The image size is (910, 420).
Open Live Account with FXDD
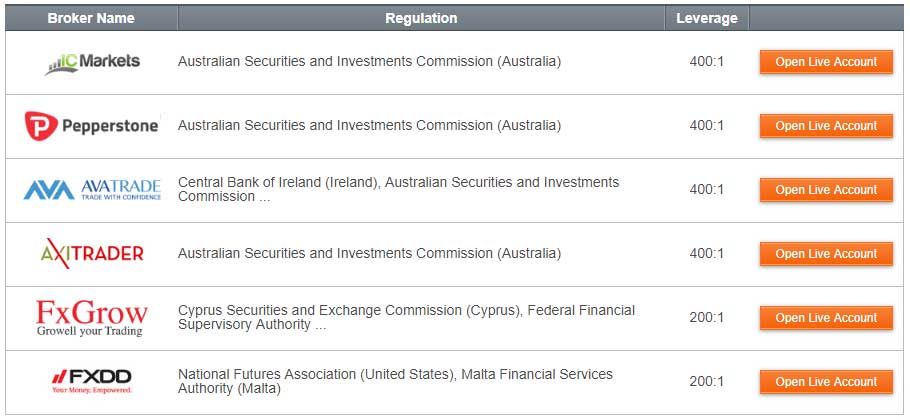826,382
